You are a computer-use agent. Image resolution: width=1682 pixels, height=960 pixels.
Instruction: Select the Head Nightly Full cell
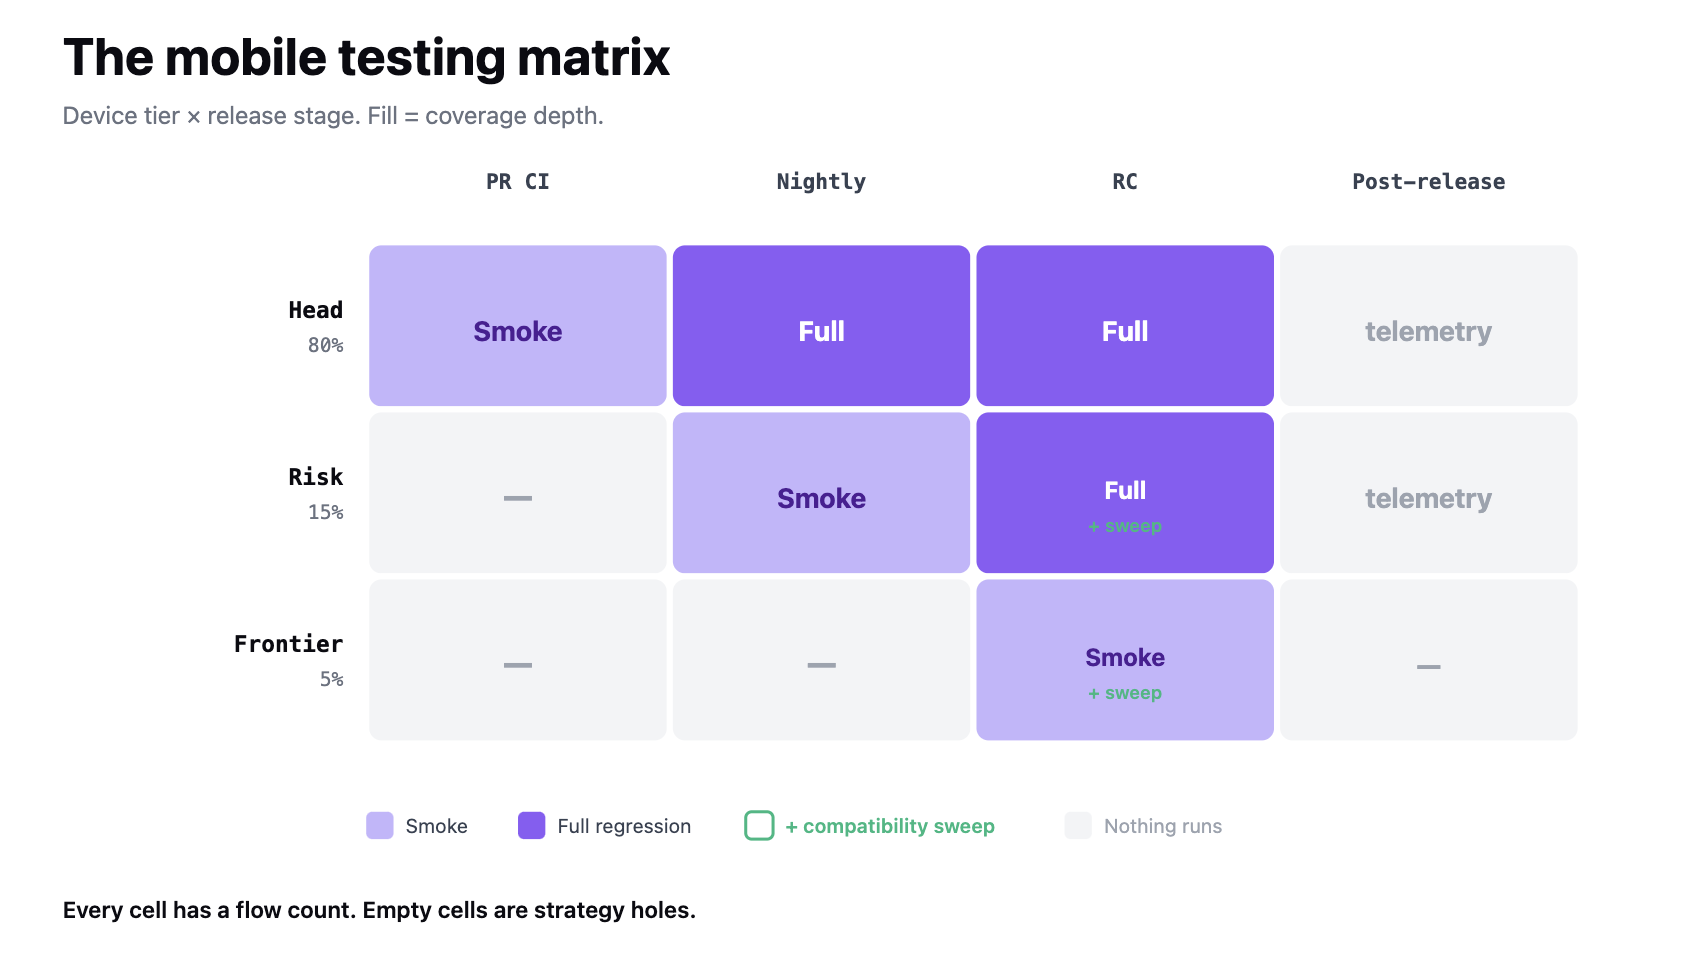point(821,326)
